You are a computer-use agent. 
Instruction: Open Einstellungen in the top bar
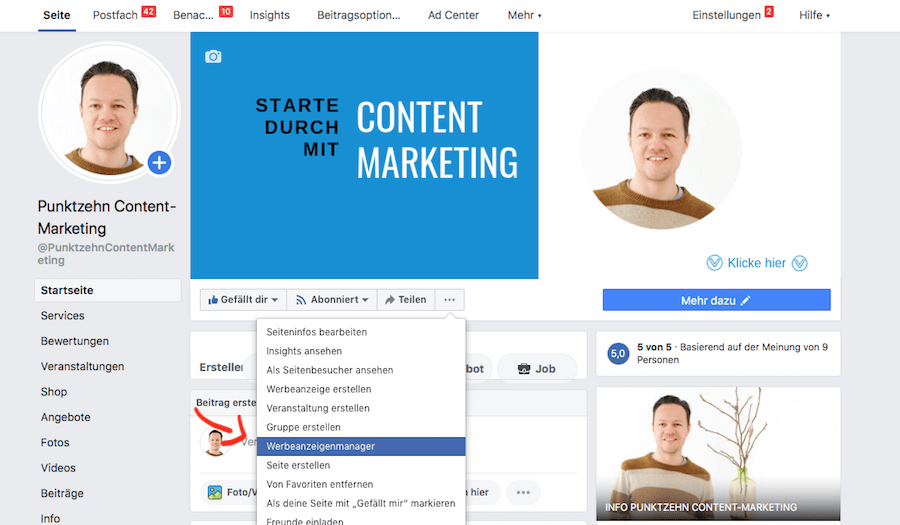[x=726, y=15]
